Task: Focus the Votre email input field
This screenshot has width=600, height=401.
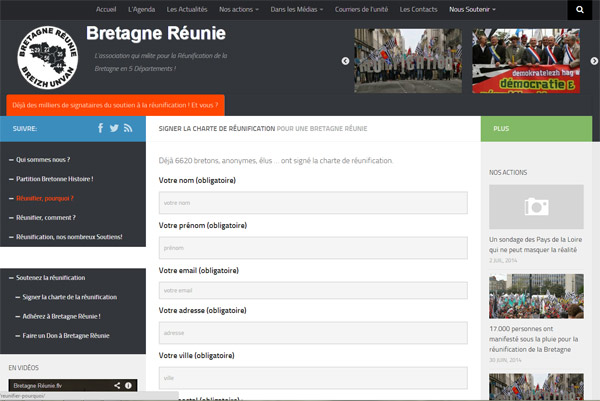Action: pos(313,290)
